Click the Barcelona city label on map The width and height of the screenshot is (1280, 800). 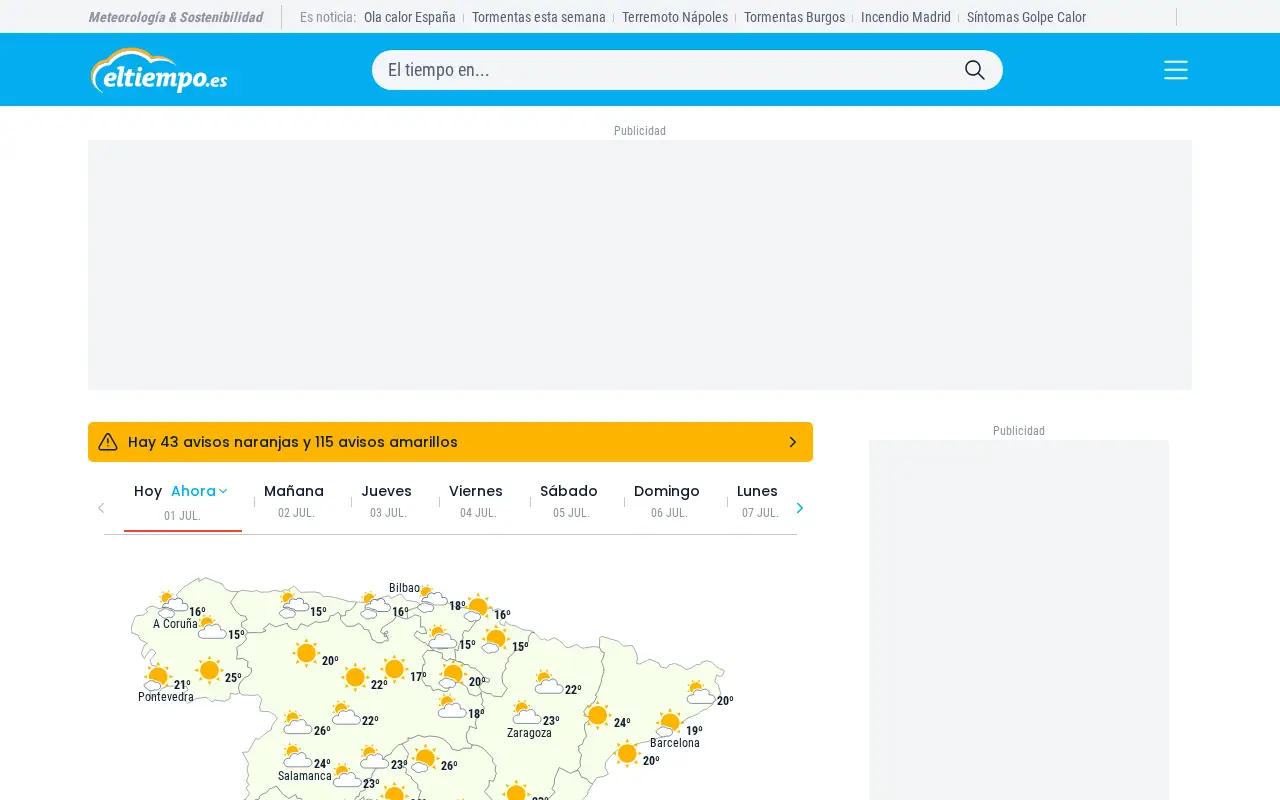(675, 743)
